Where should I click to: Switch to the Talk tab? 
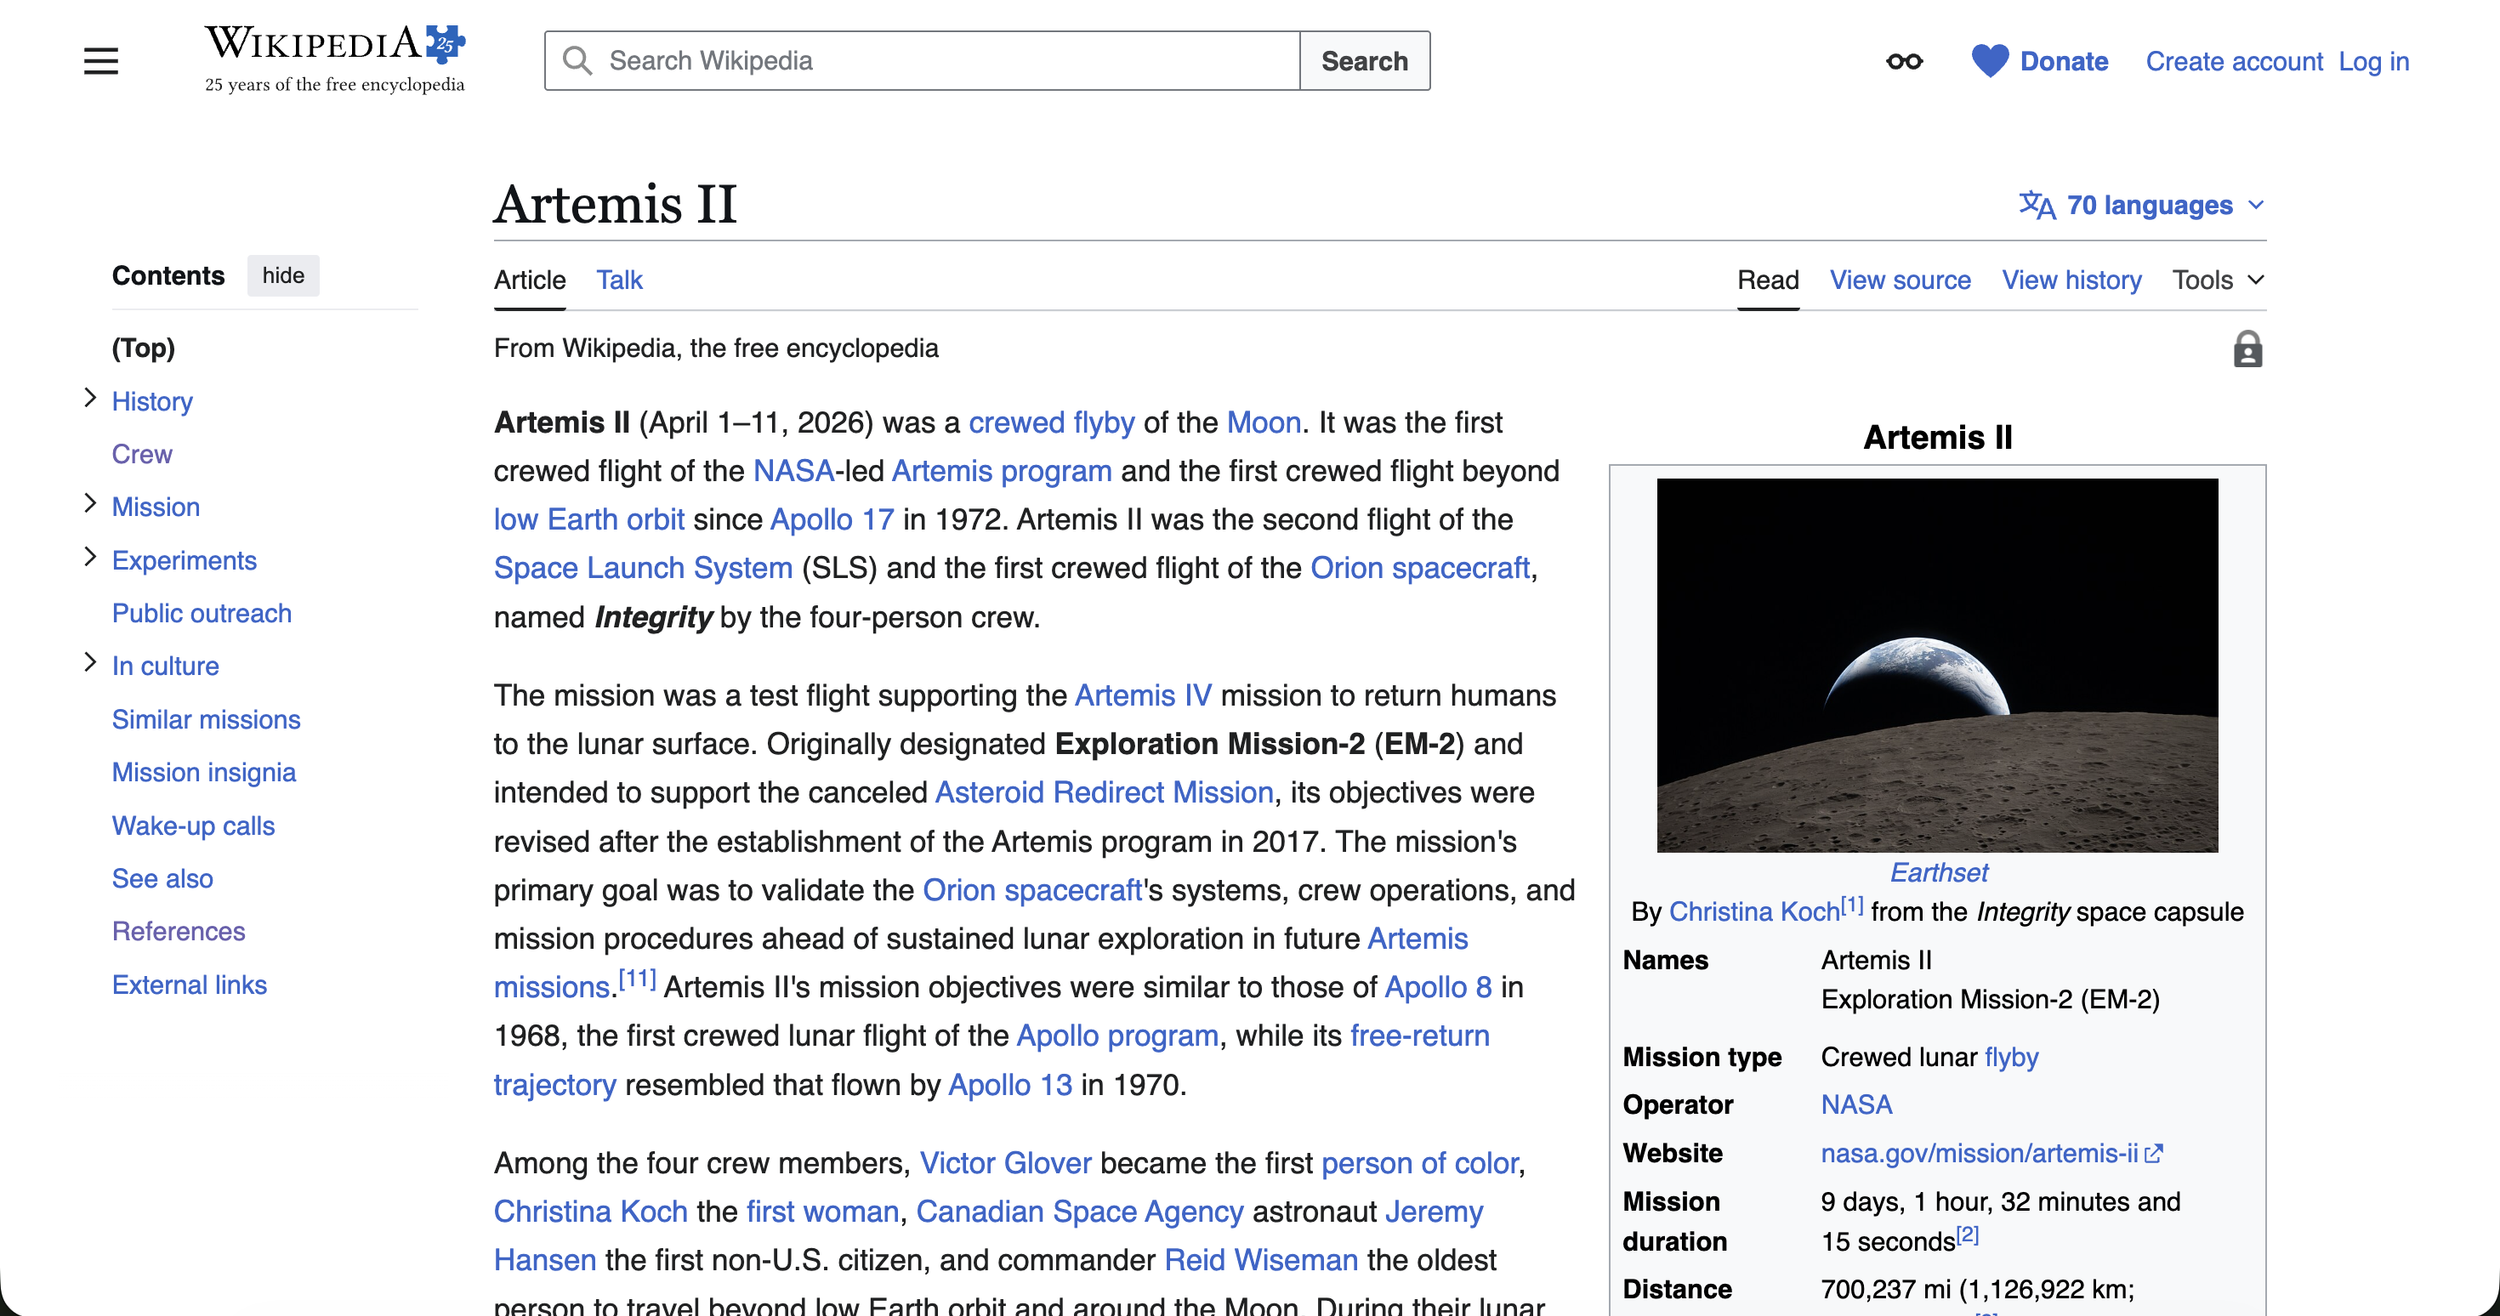coord(619,280)
